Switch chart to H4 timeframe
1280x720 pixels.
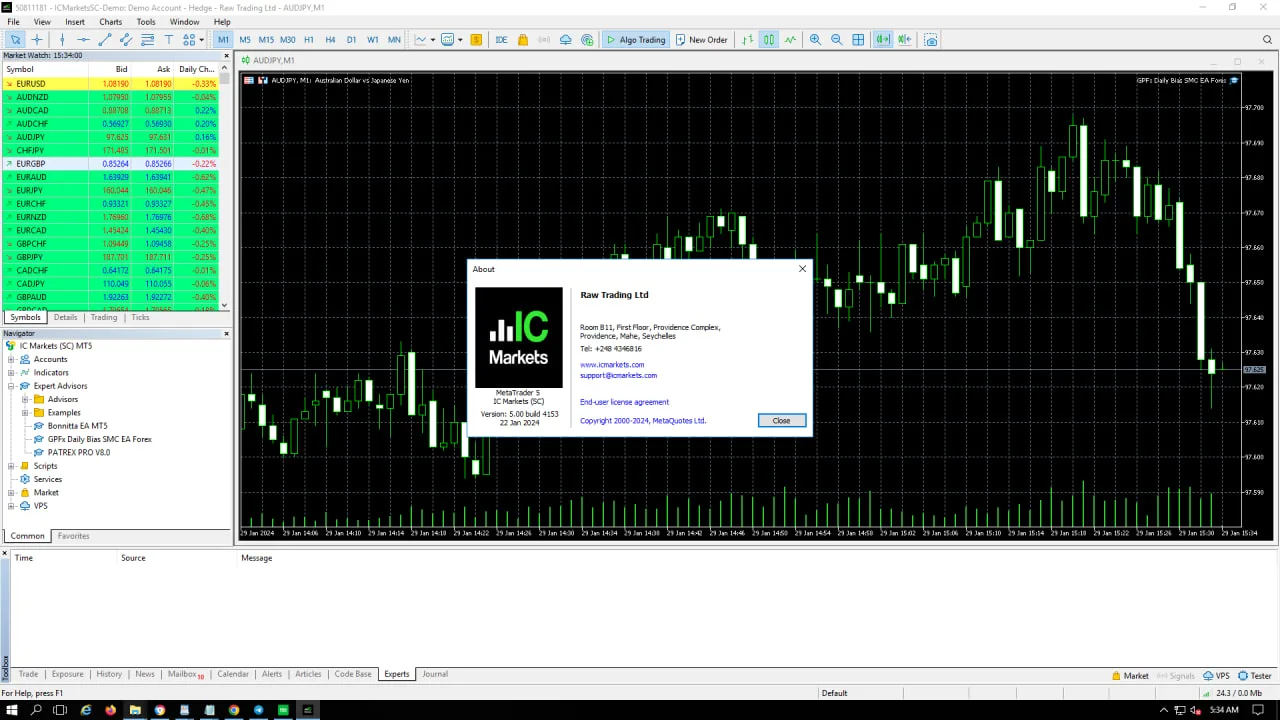[x=330, y=40]
